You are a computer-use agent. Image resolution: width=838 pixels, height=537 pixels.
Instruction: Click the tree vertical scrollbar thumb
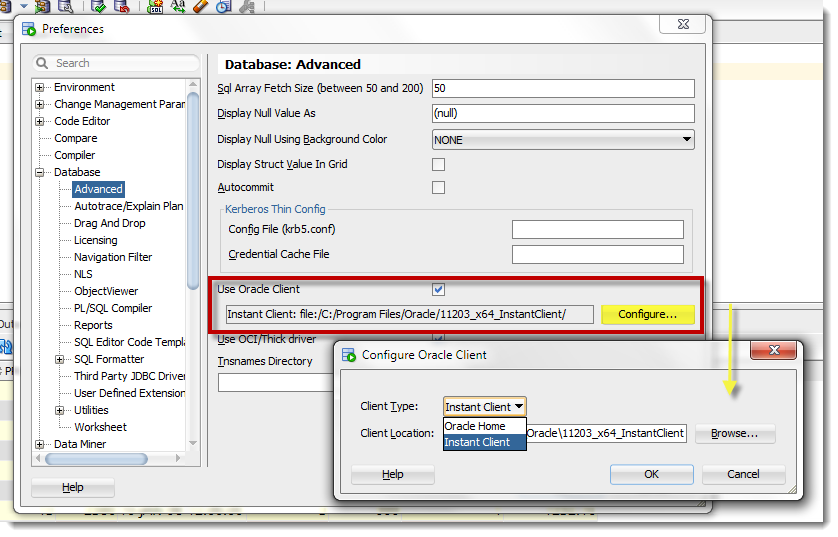click(193, 191)
